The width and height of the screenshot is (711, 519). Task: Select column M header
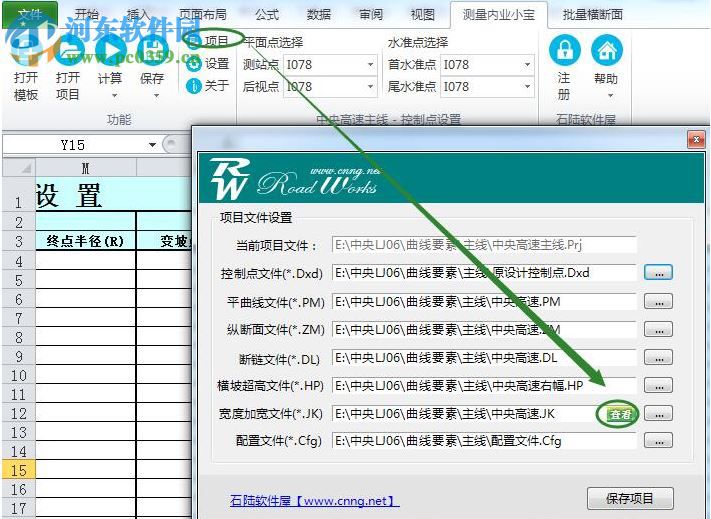tap(86, 168)
